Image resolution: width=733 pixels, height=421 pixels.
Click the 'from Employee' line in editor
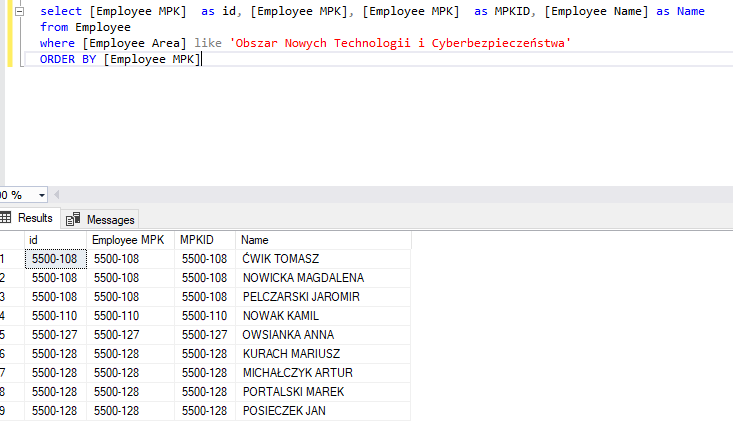[x=86, y=27]
